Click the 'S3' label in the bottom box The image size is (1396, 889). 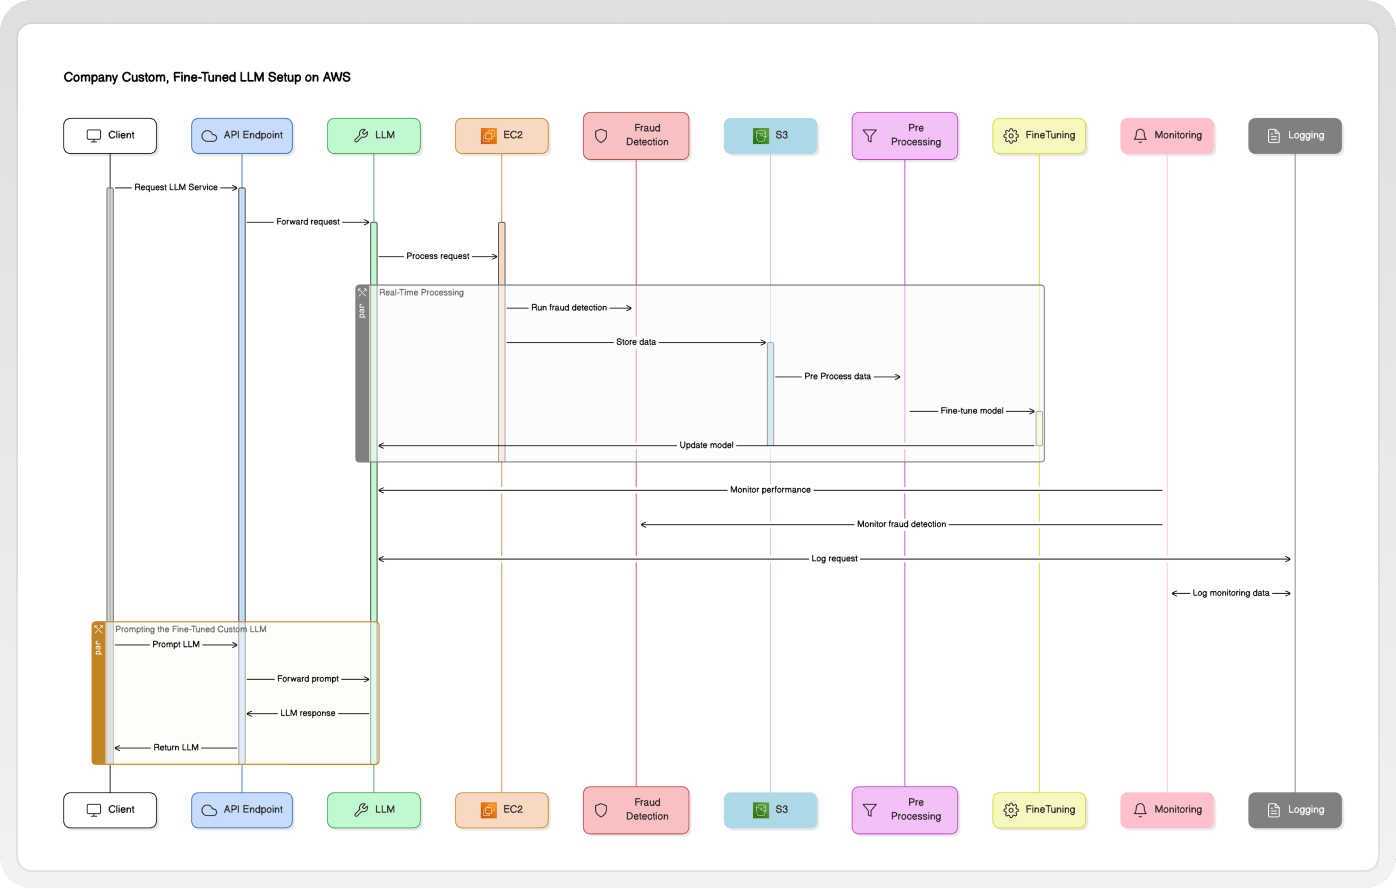(782, 810)
